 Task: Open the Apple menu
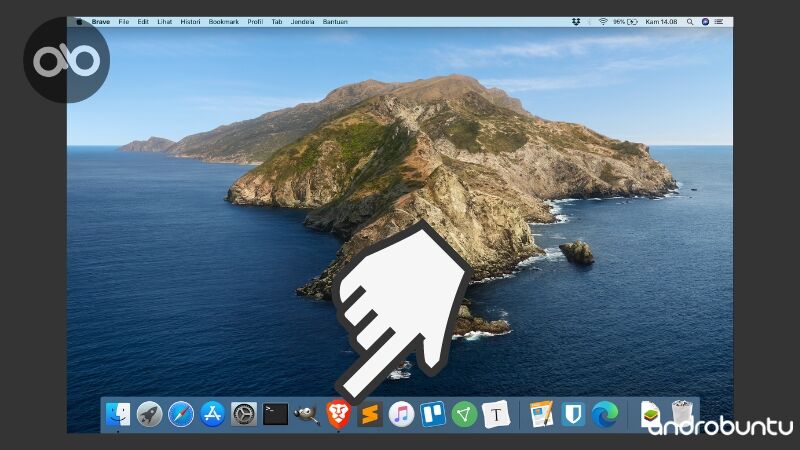click(80, 22)
